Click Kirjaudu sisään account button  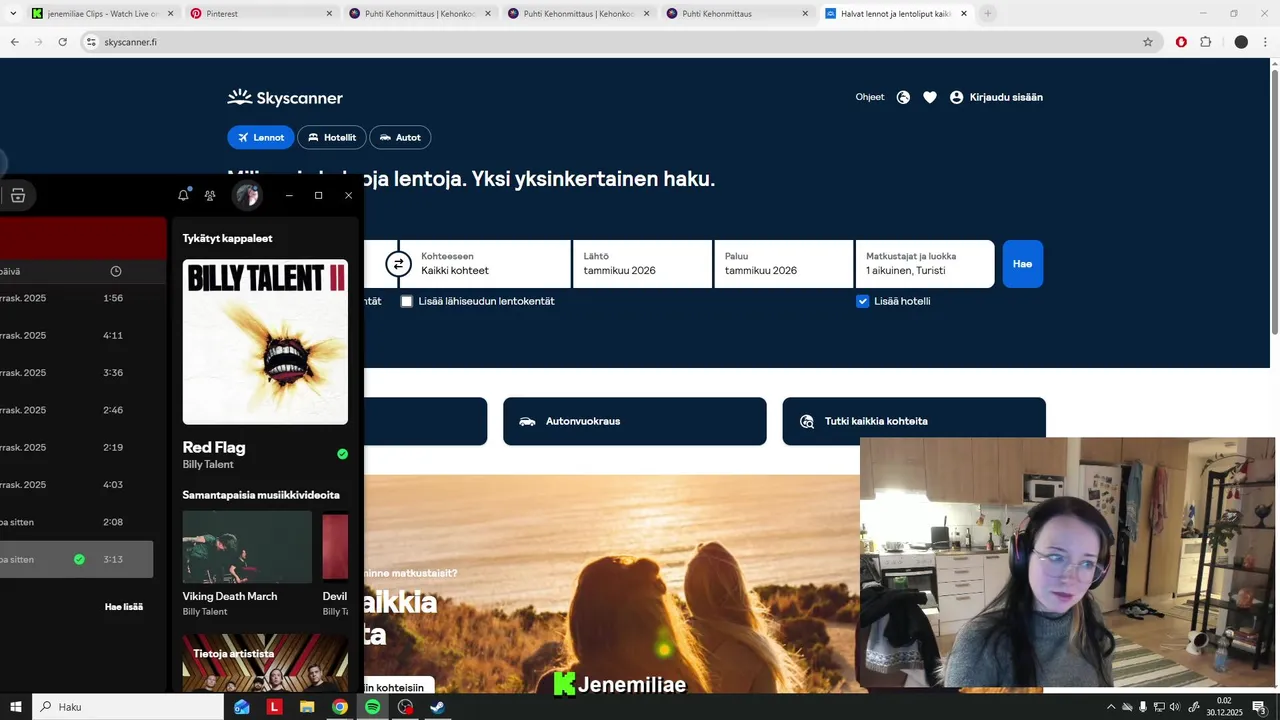click(x=996, y=97)
